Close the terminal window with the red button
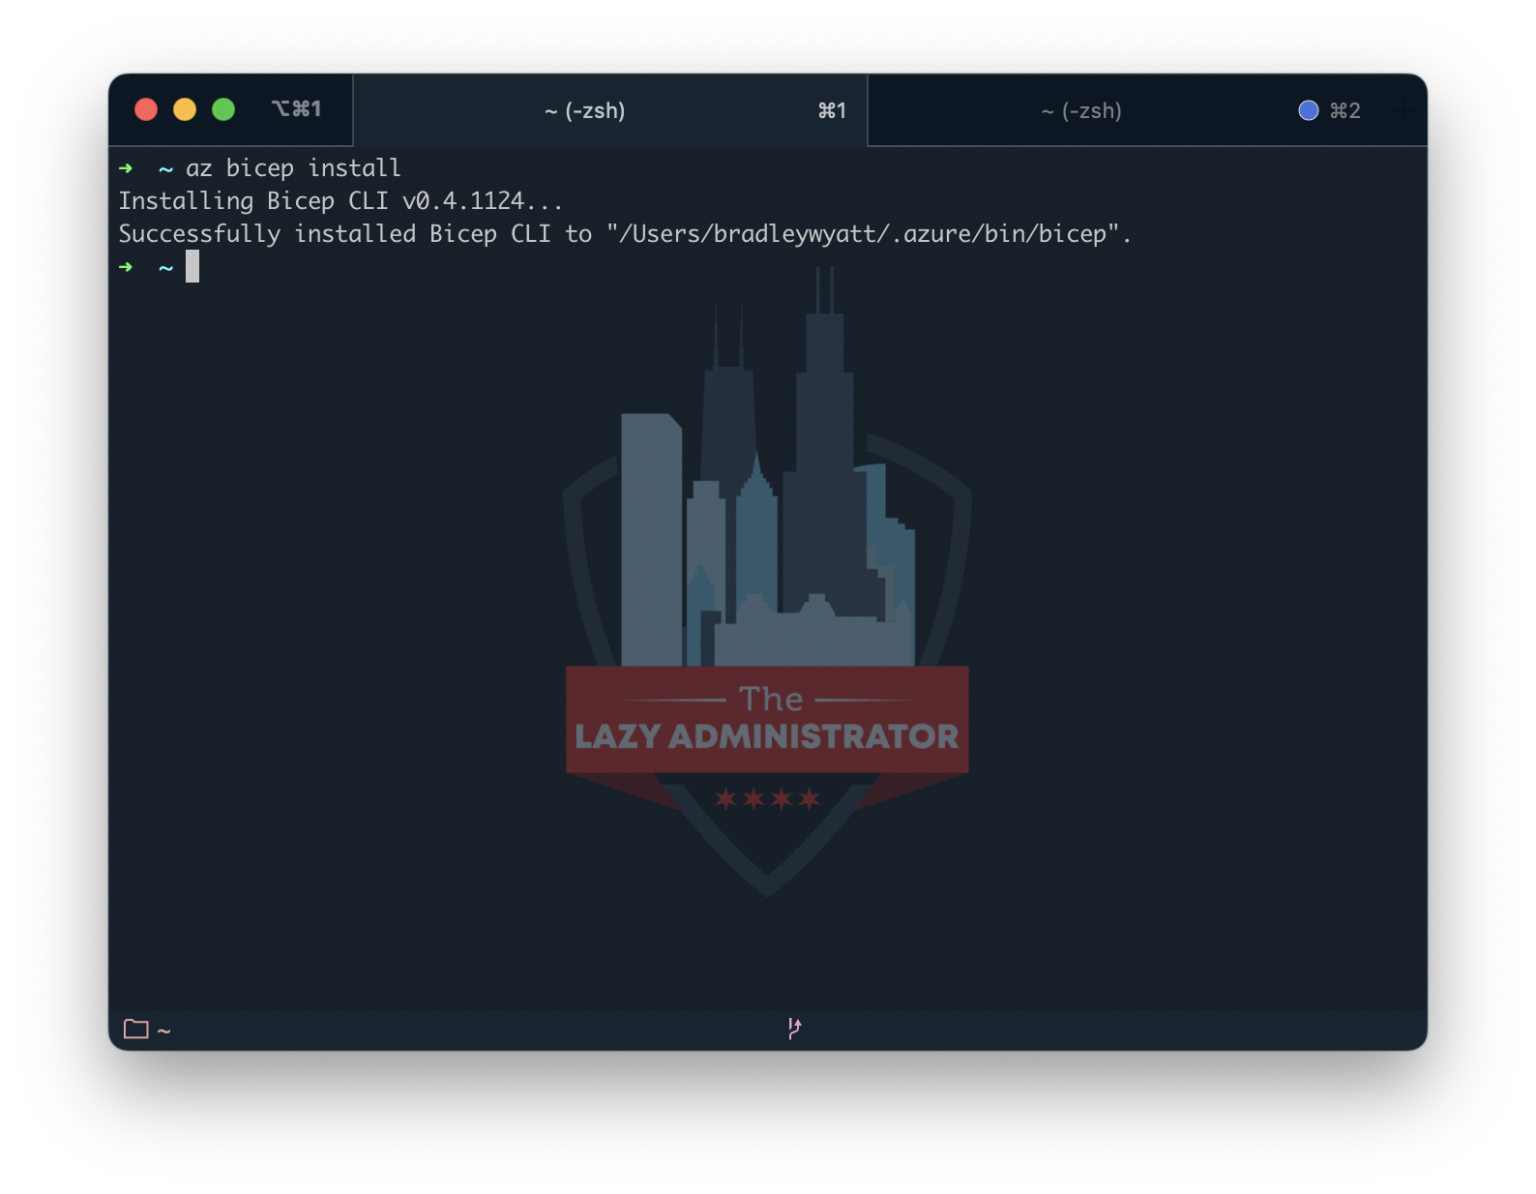The width and height of the screenshot is (1536, 1194). click(x=146, y=109)
